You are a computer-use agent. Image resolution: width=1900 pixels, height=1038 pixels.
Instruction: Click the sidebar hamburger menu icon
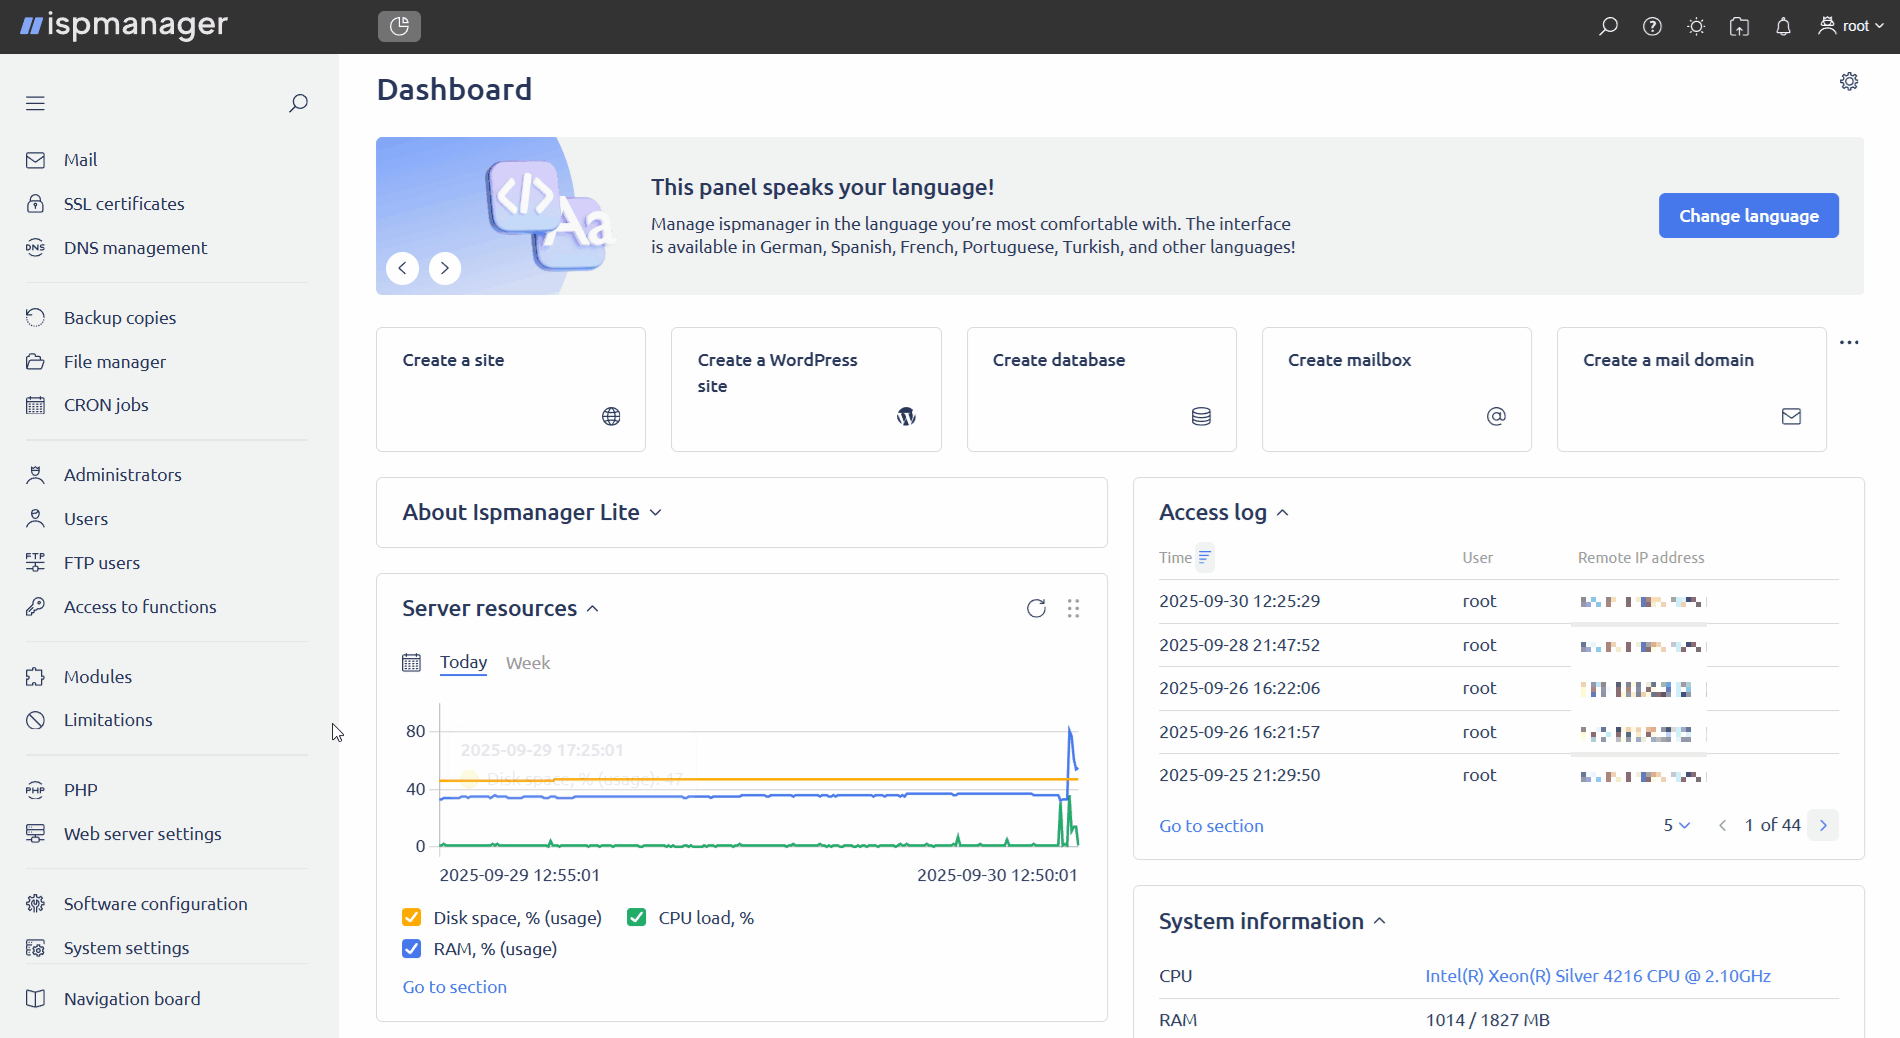point(36,104)
